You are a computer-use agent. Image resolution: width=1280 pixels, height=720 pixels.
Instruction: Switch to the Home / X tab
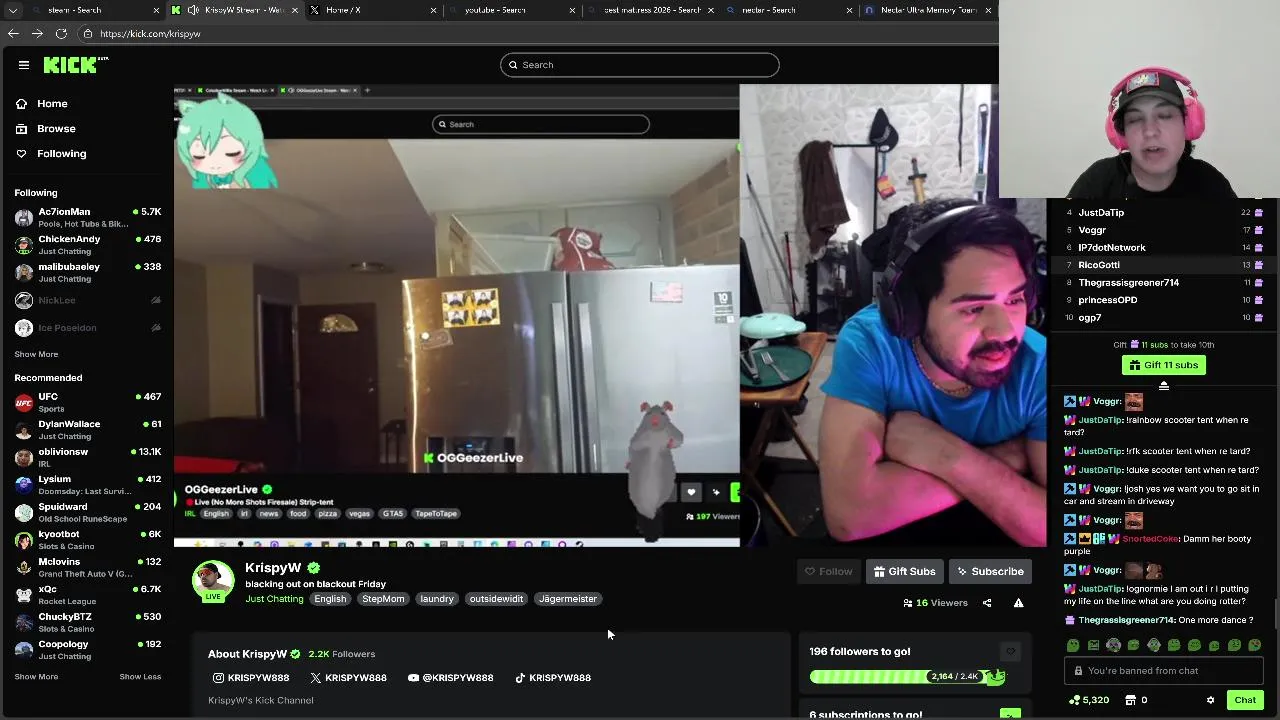(x=343, y=10)
